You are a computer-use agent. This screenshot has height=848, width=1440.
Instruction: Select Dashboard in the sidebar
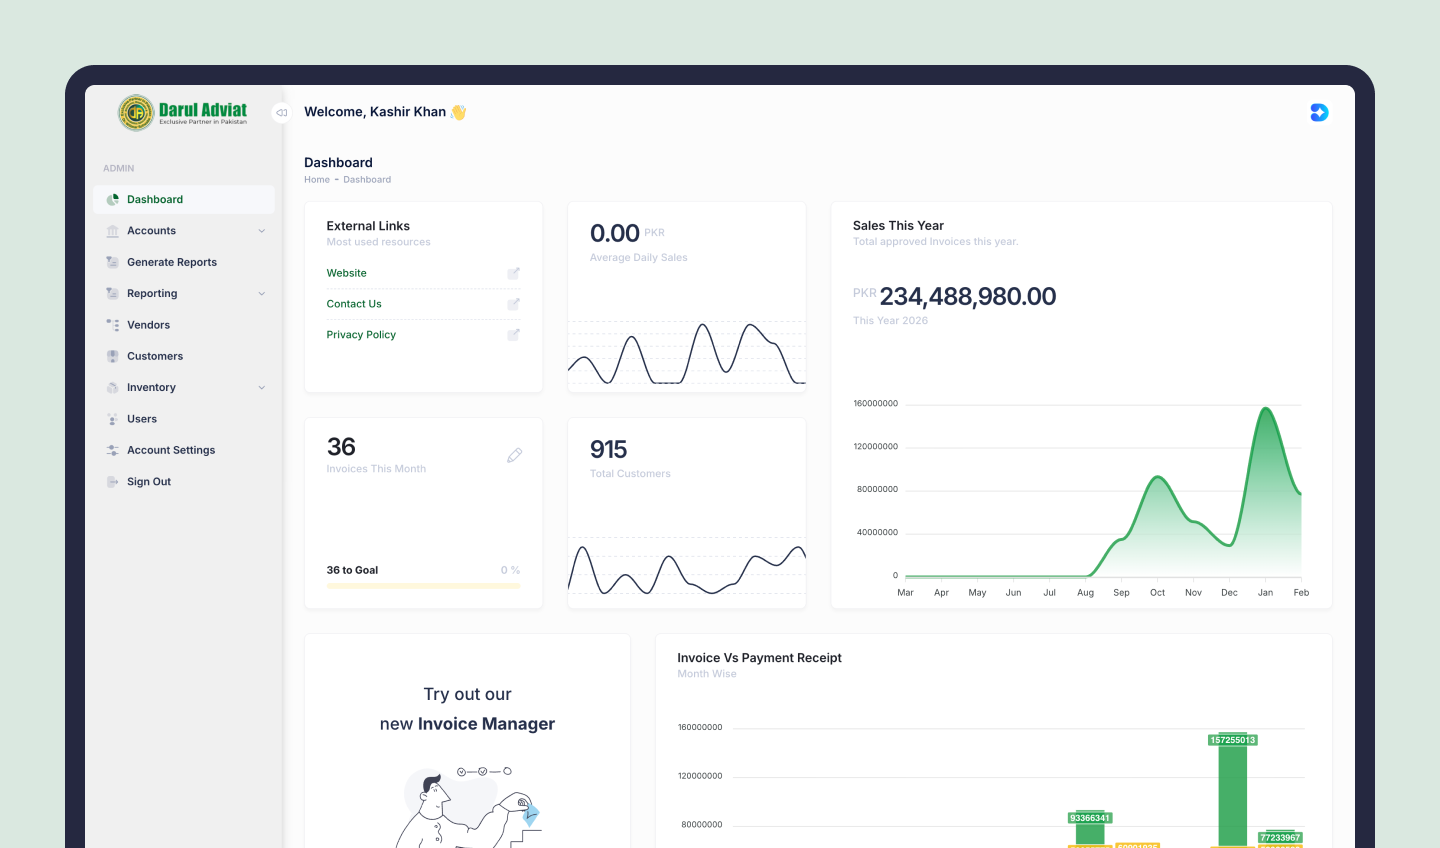[x=184, y=200]
